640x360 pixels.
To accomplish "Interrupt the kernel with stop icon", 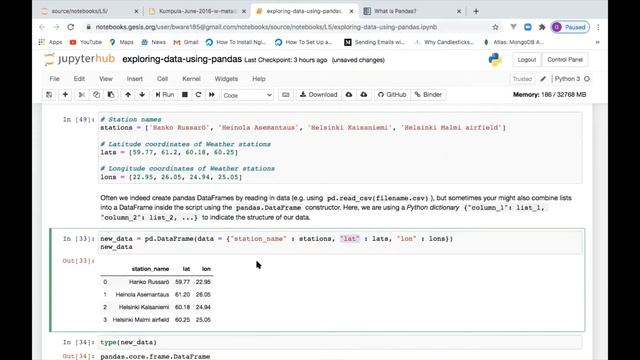I will pyautogui.click(x=185, y=95).
